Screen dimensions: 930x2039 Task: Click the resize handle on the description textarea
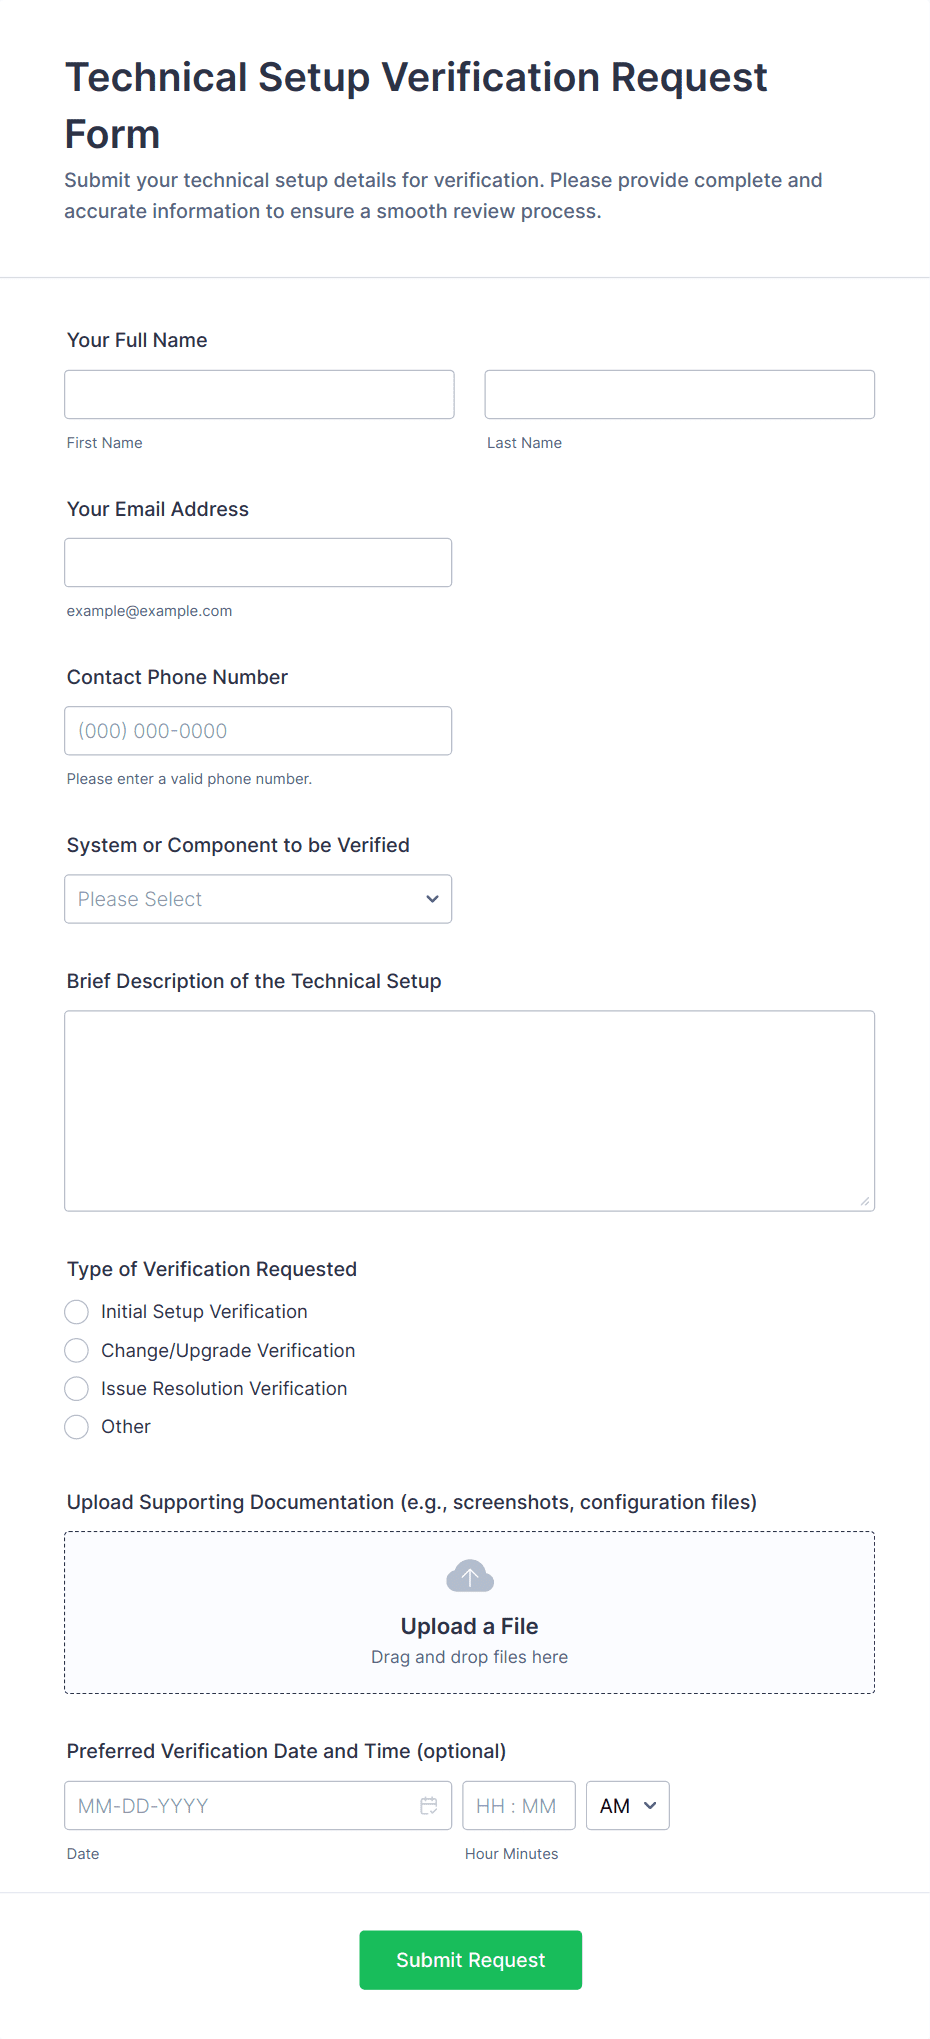(x=865, y=1202)
